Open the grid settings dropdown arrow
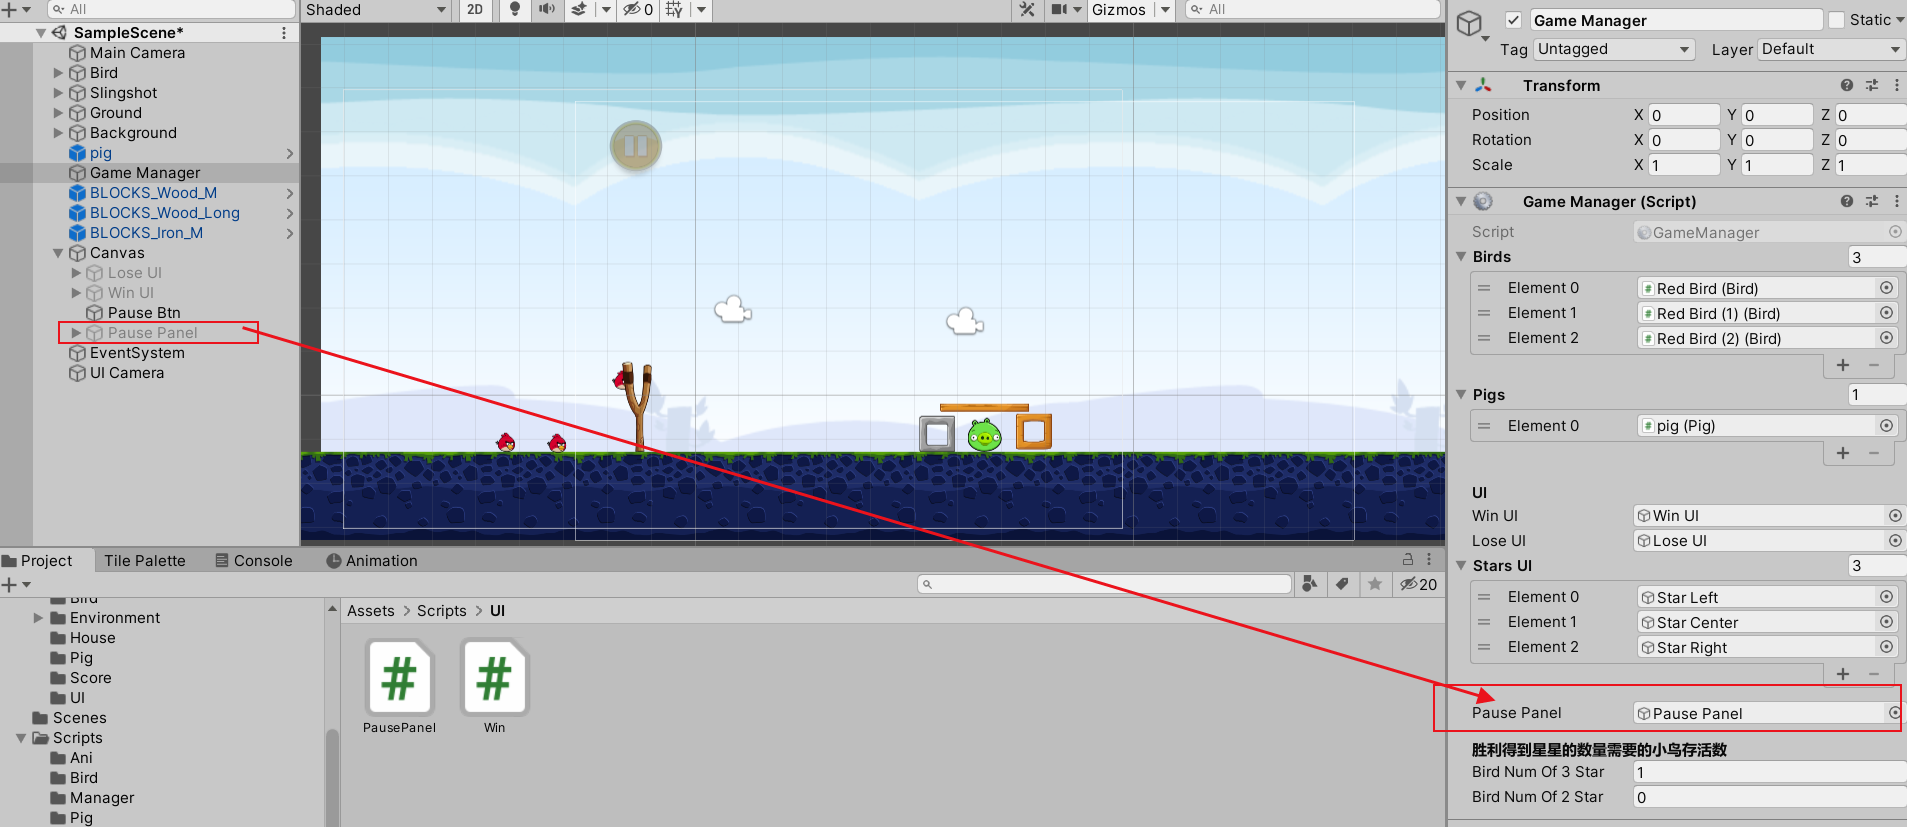Viewport: 1907px width, 827px height. 701,9
